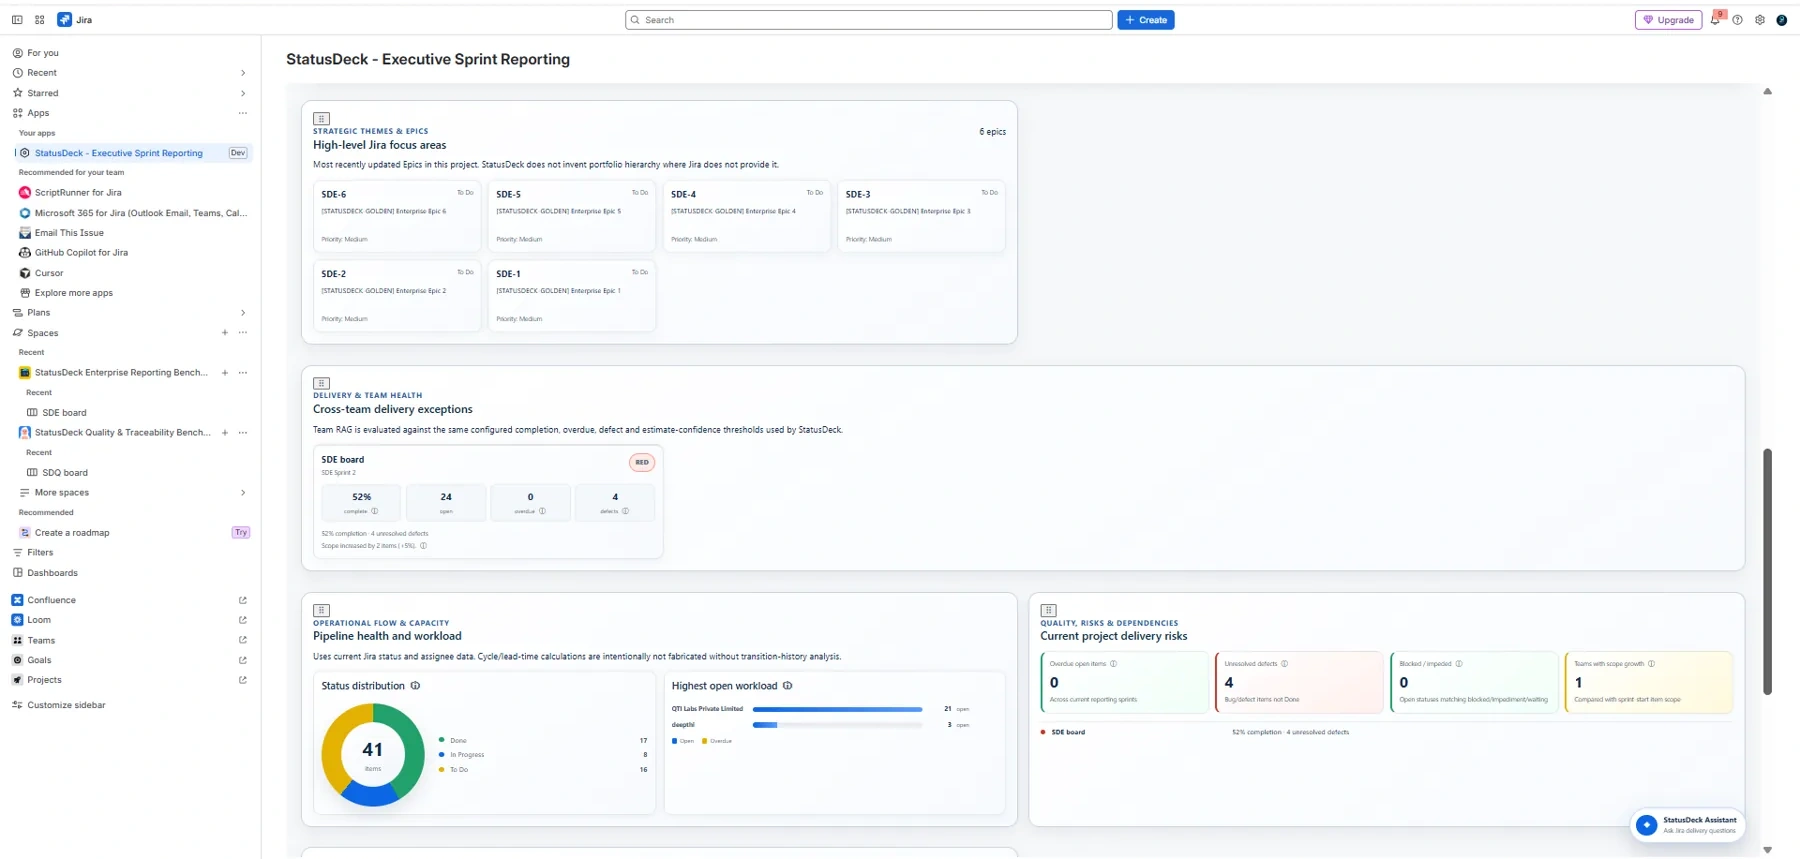Click info icon beside Highest open workload
Image resolution: width=1800 pixels, height=859 pixels.
click(x=788, y=686)
